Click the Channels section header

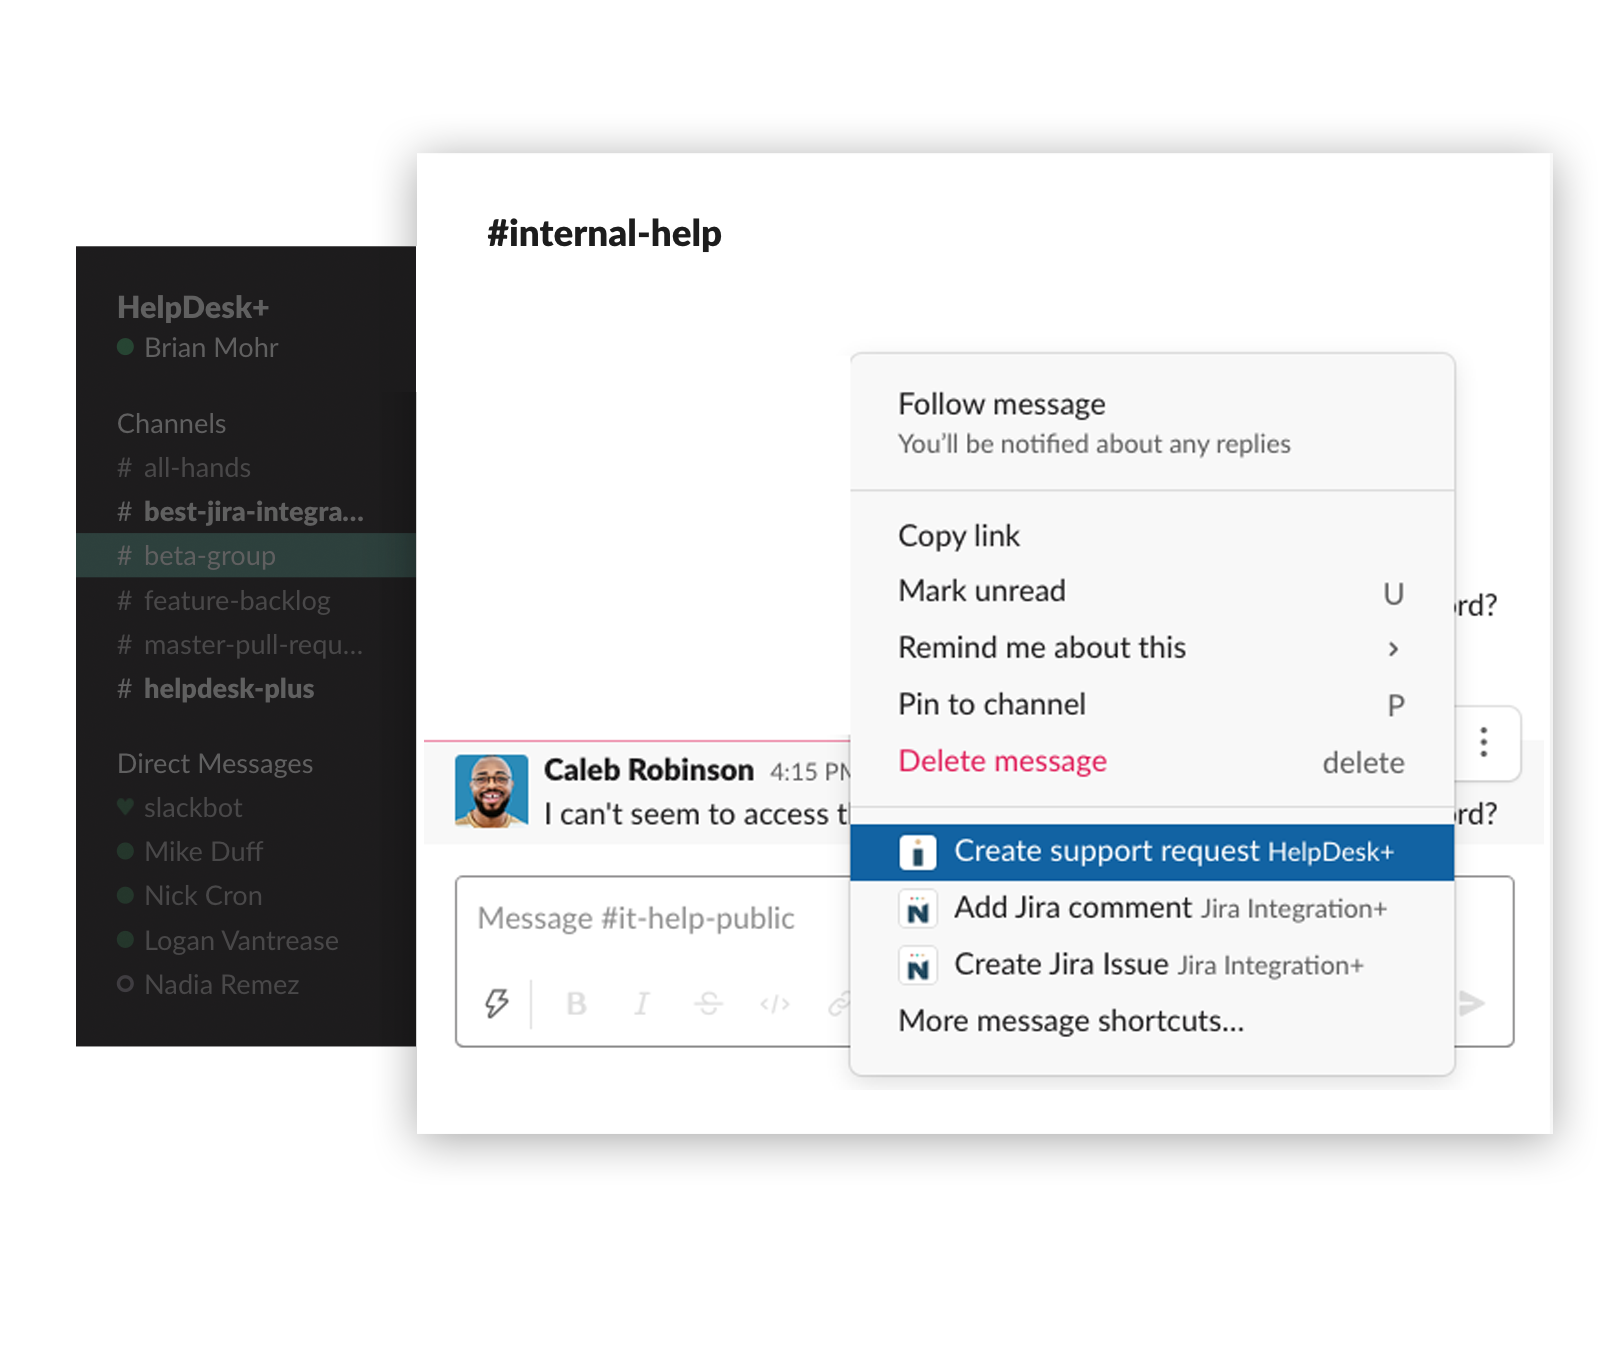(x=171, y=424)
